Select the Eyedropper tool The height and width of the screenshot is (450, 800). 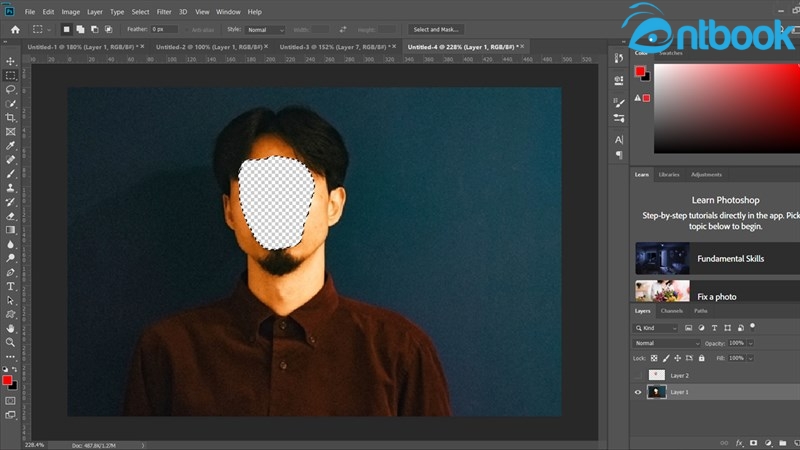click(10, 146)
